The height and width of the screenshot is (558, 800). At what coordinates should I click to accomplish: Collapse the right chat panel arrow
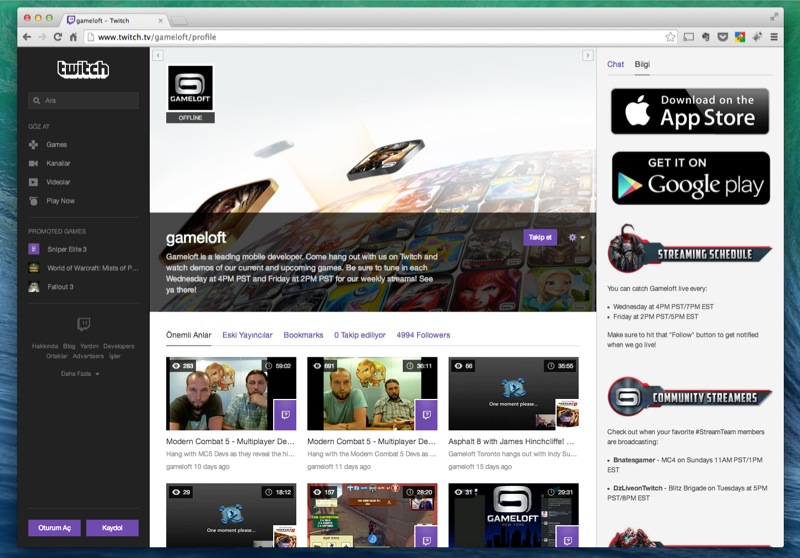click(588, 55)
